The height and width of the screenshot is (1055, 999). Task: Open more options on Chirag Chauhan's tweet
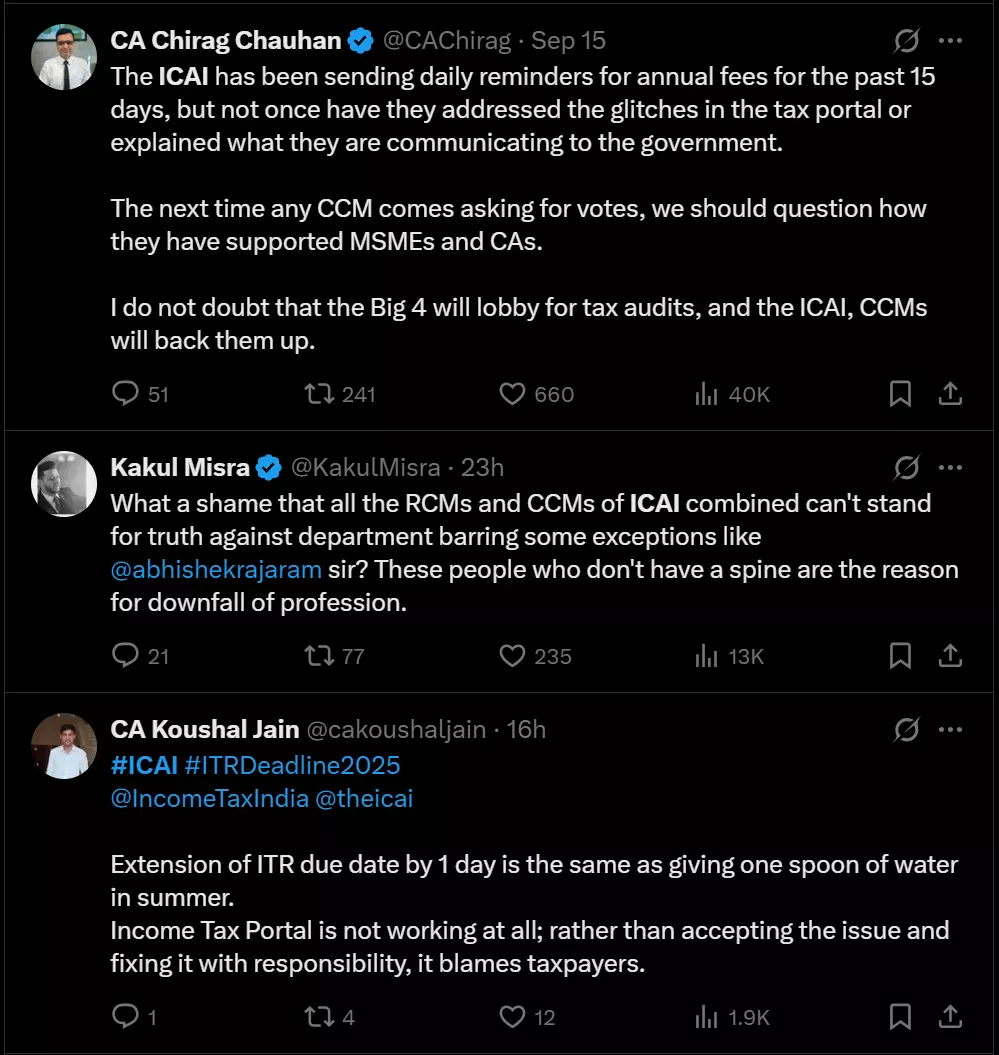pyautogui.click(x=950, y=41)
